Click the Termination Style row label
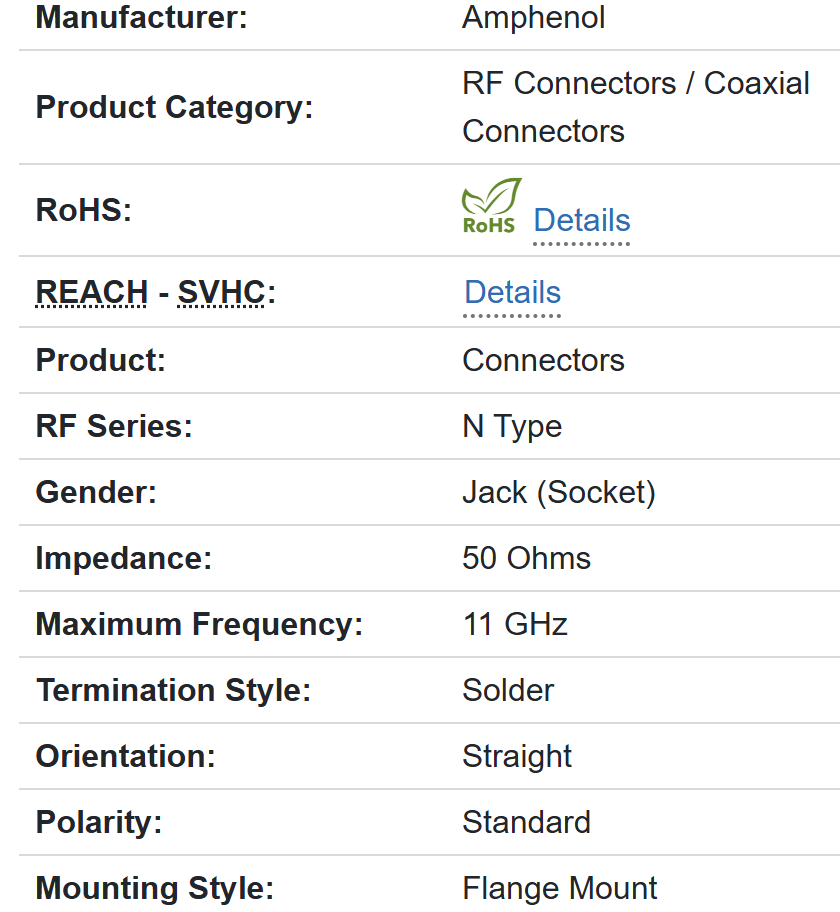Viewport: 840px width, 912px height. pos(173,690)
